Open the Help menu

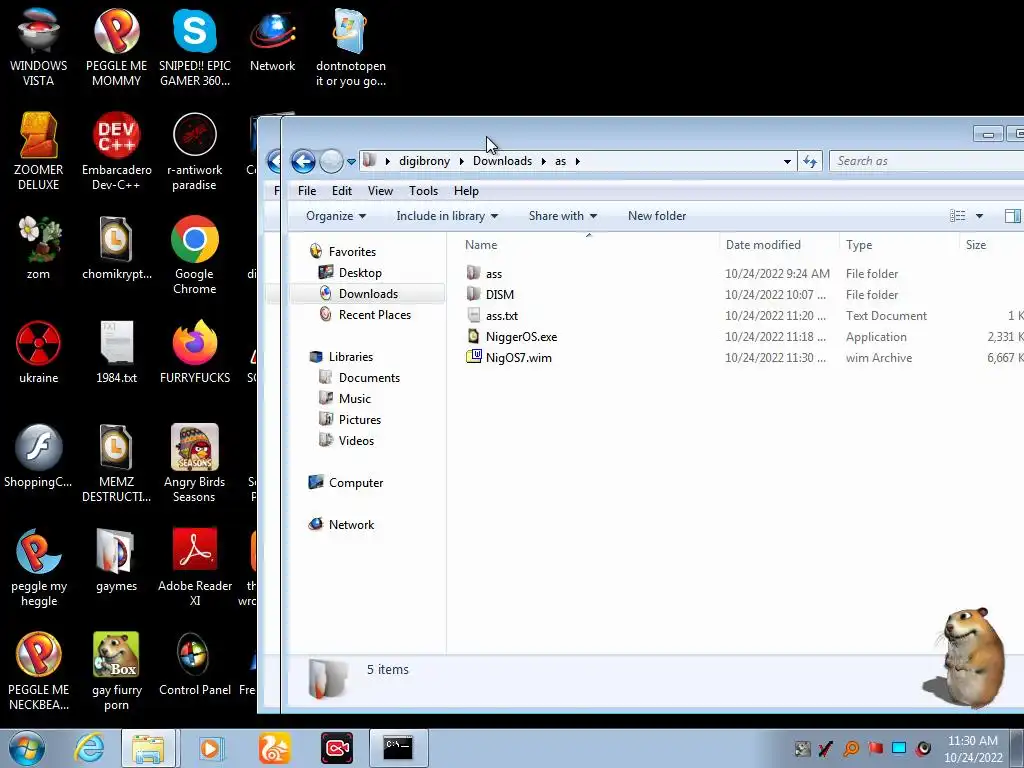click(x=466, y=191)
